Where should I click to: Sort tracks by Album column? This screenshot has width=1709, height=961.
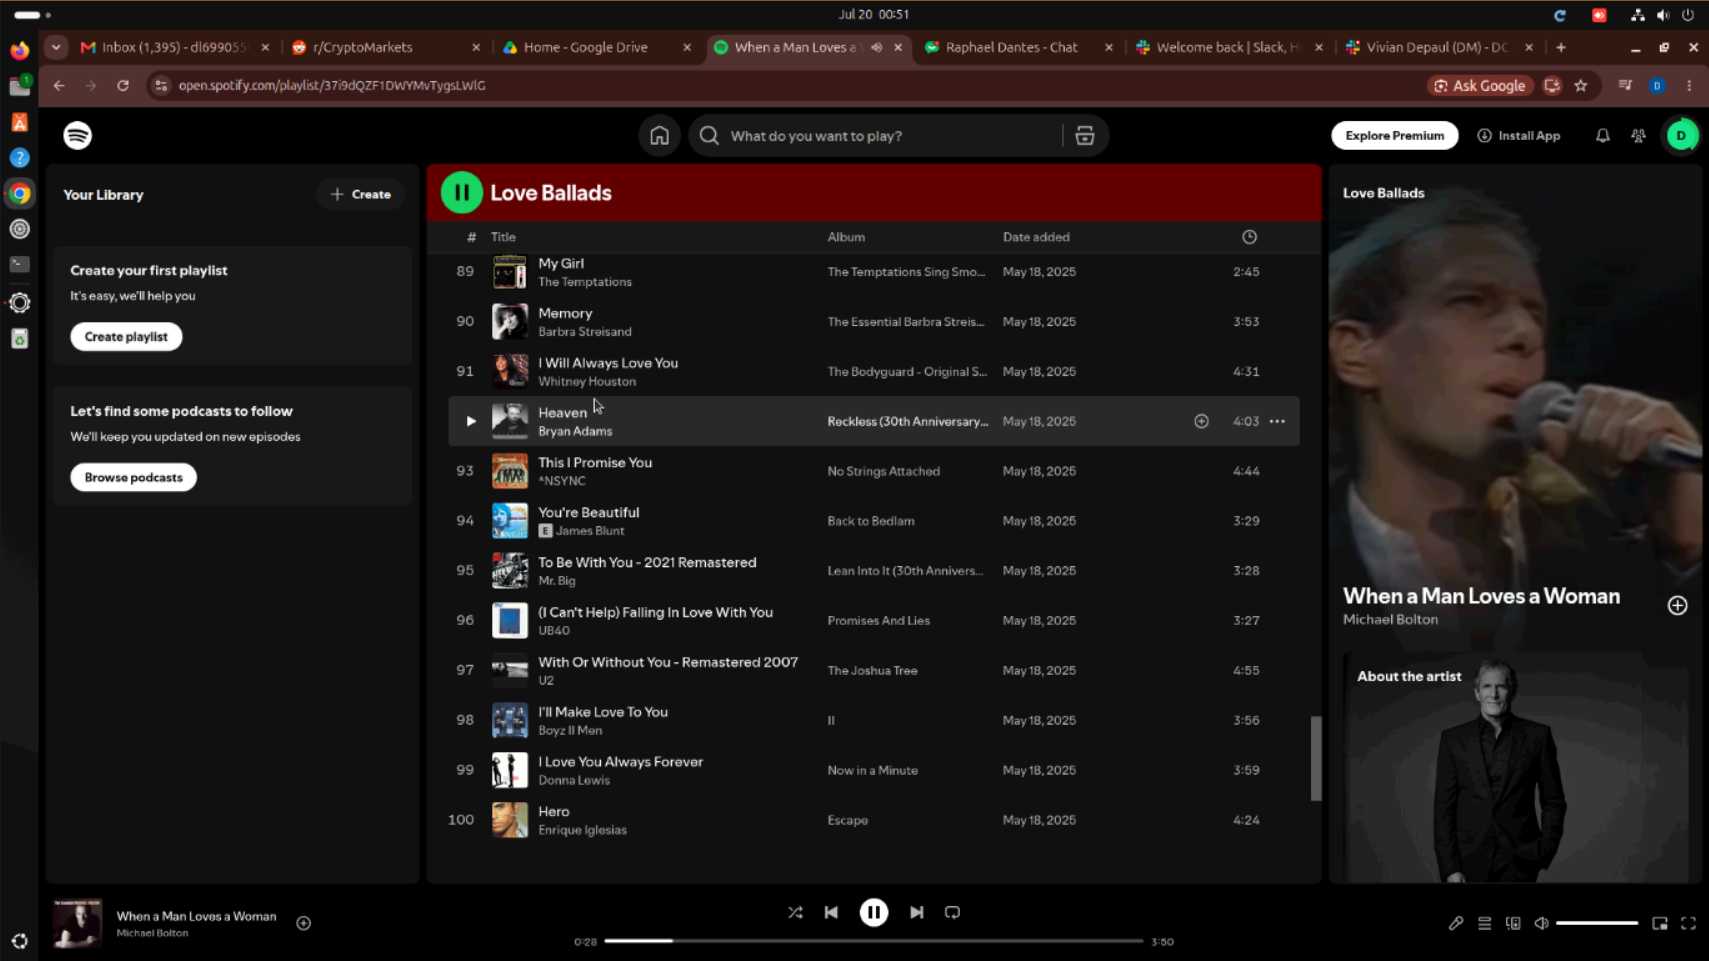pos(846,237)
